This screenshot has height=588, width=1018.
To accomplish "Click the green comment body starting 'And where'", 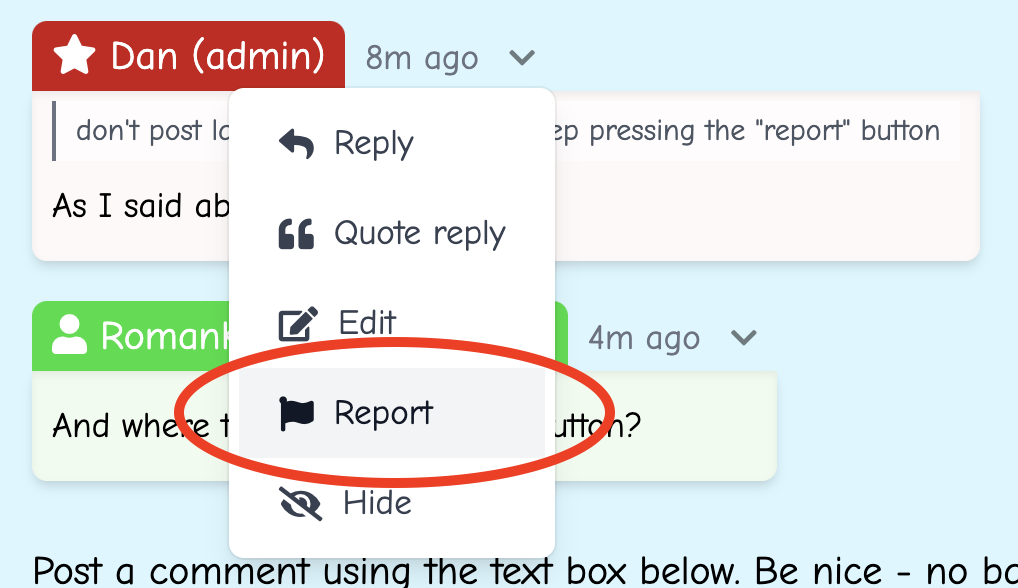I will click(x=130, y=427).
